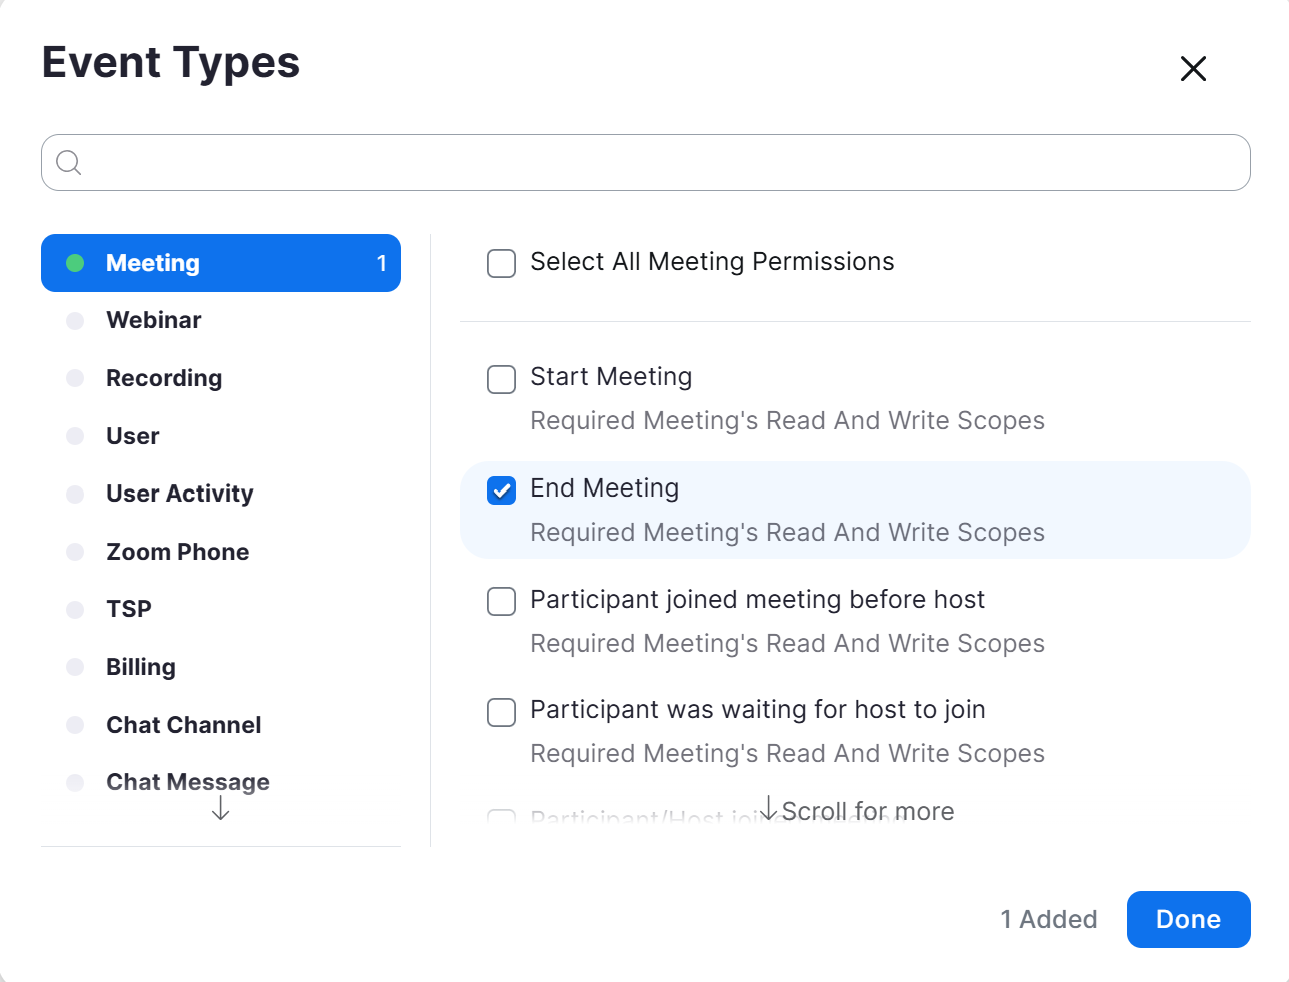This screenshot has width=1289, height=982.
Task: Uncheck the End Meeting event
Action: click(501, 490)
